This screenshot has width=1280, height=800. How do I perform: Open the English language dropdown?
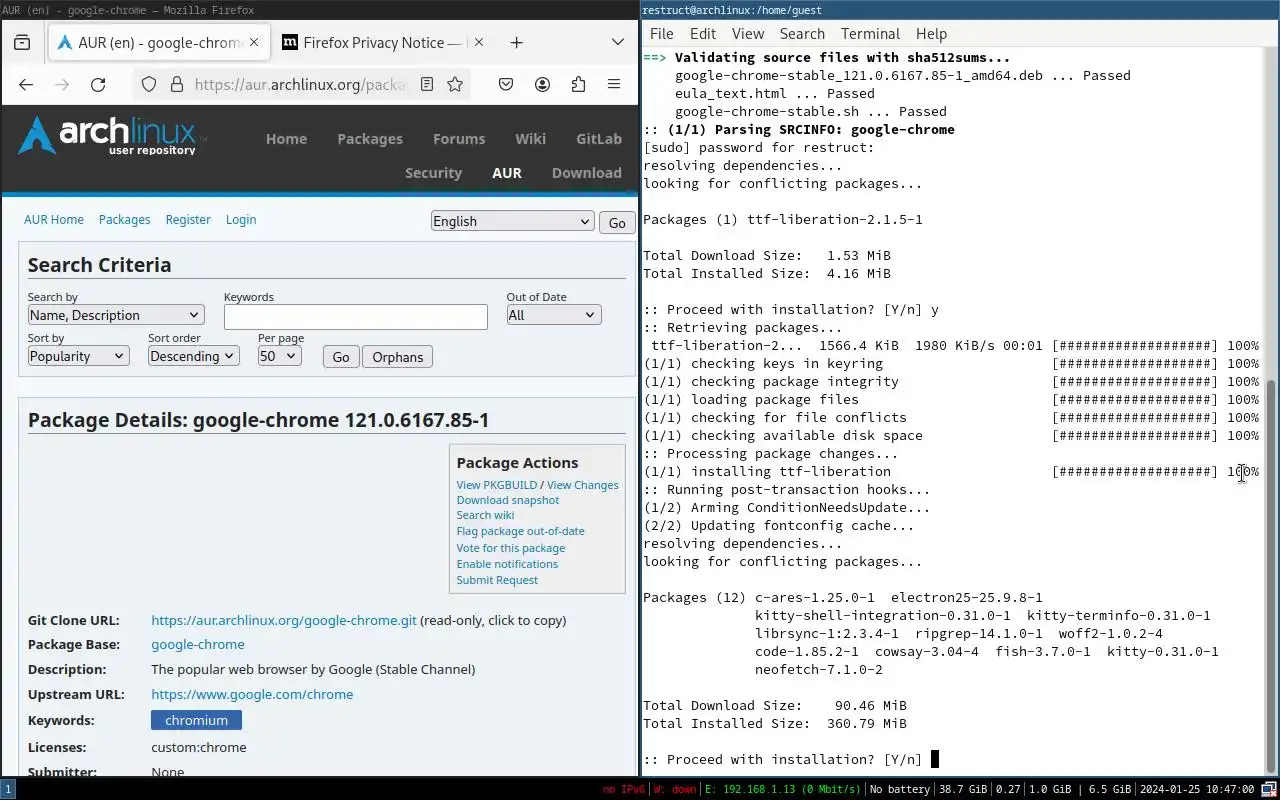point(513,221)
